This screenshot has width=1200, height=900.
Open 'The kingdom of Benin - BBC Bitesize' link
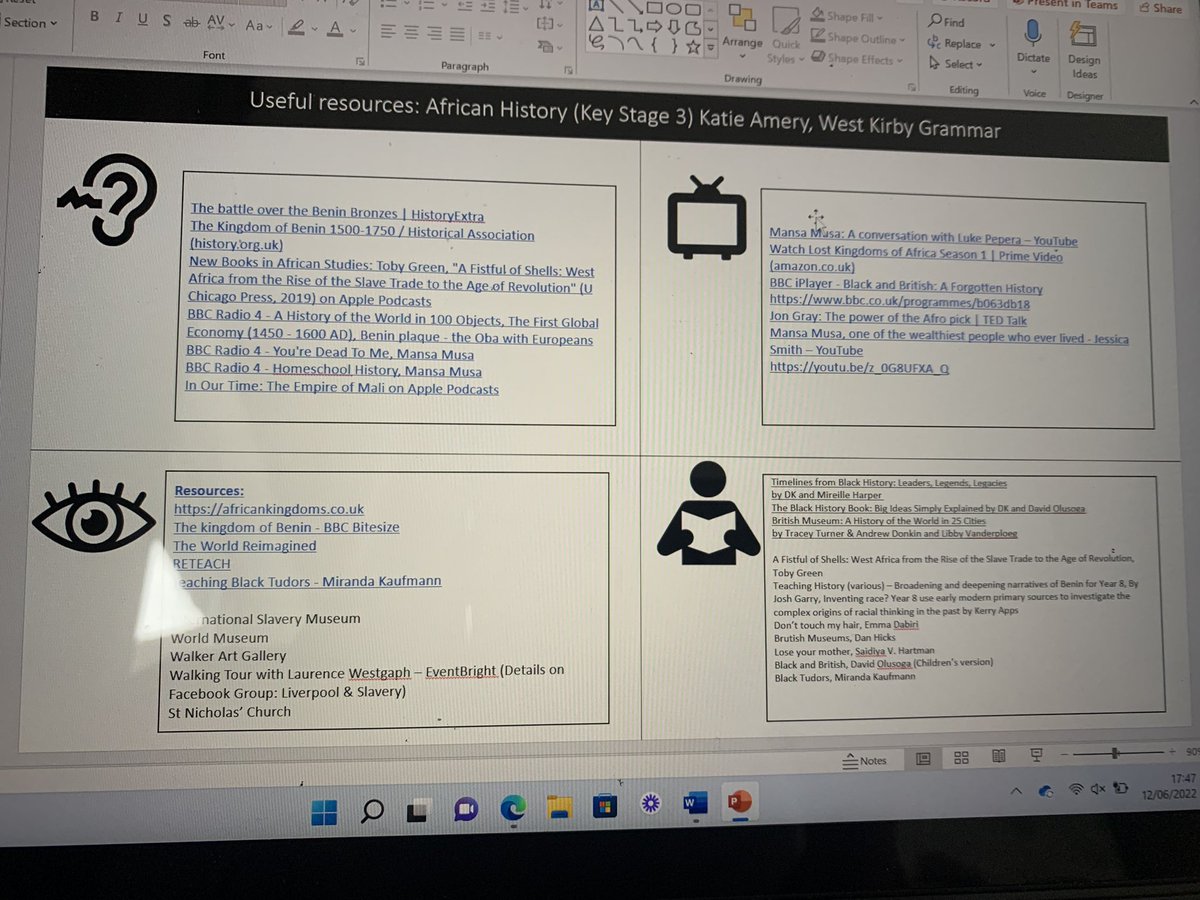click(x=286, y=527)
